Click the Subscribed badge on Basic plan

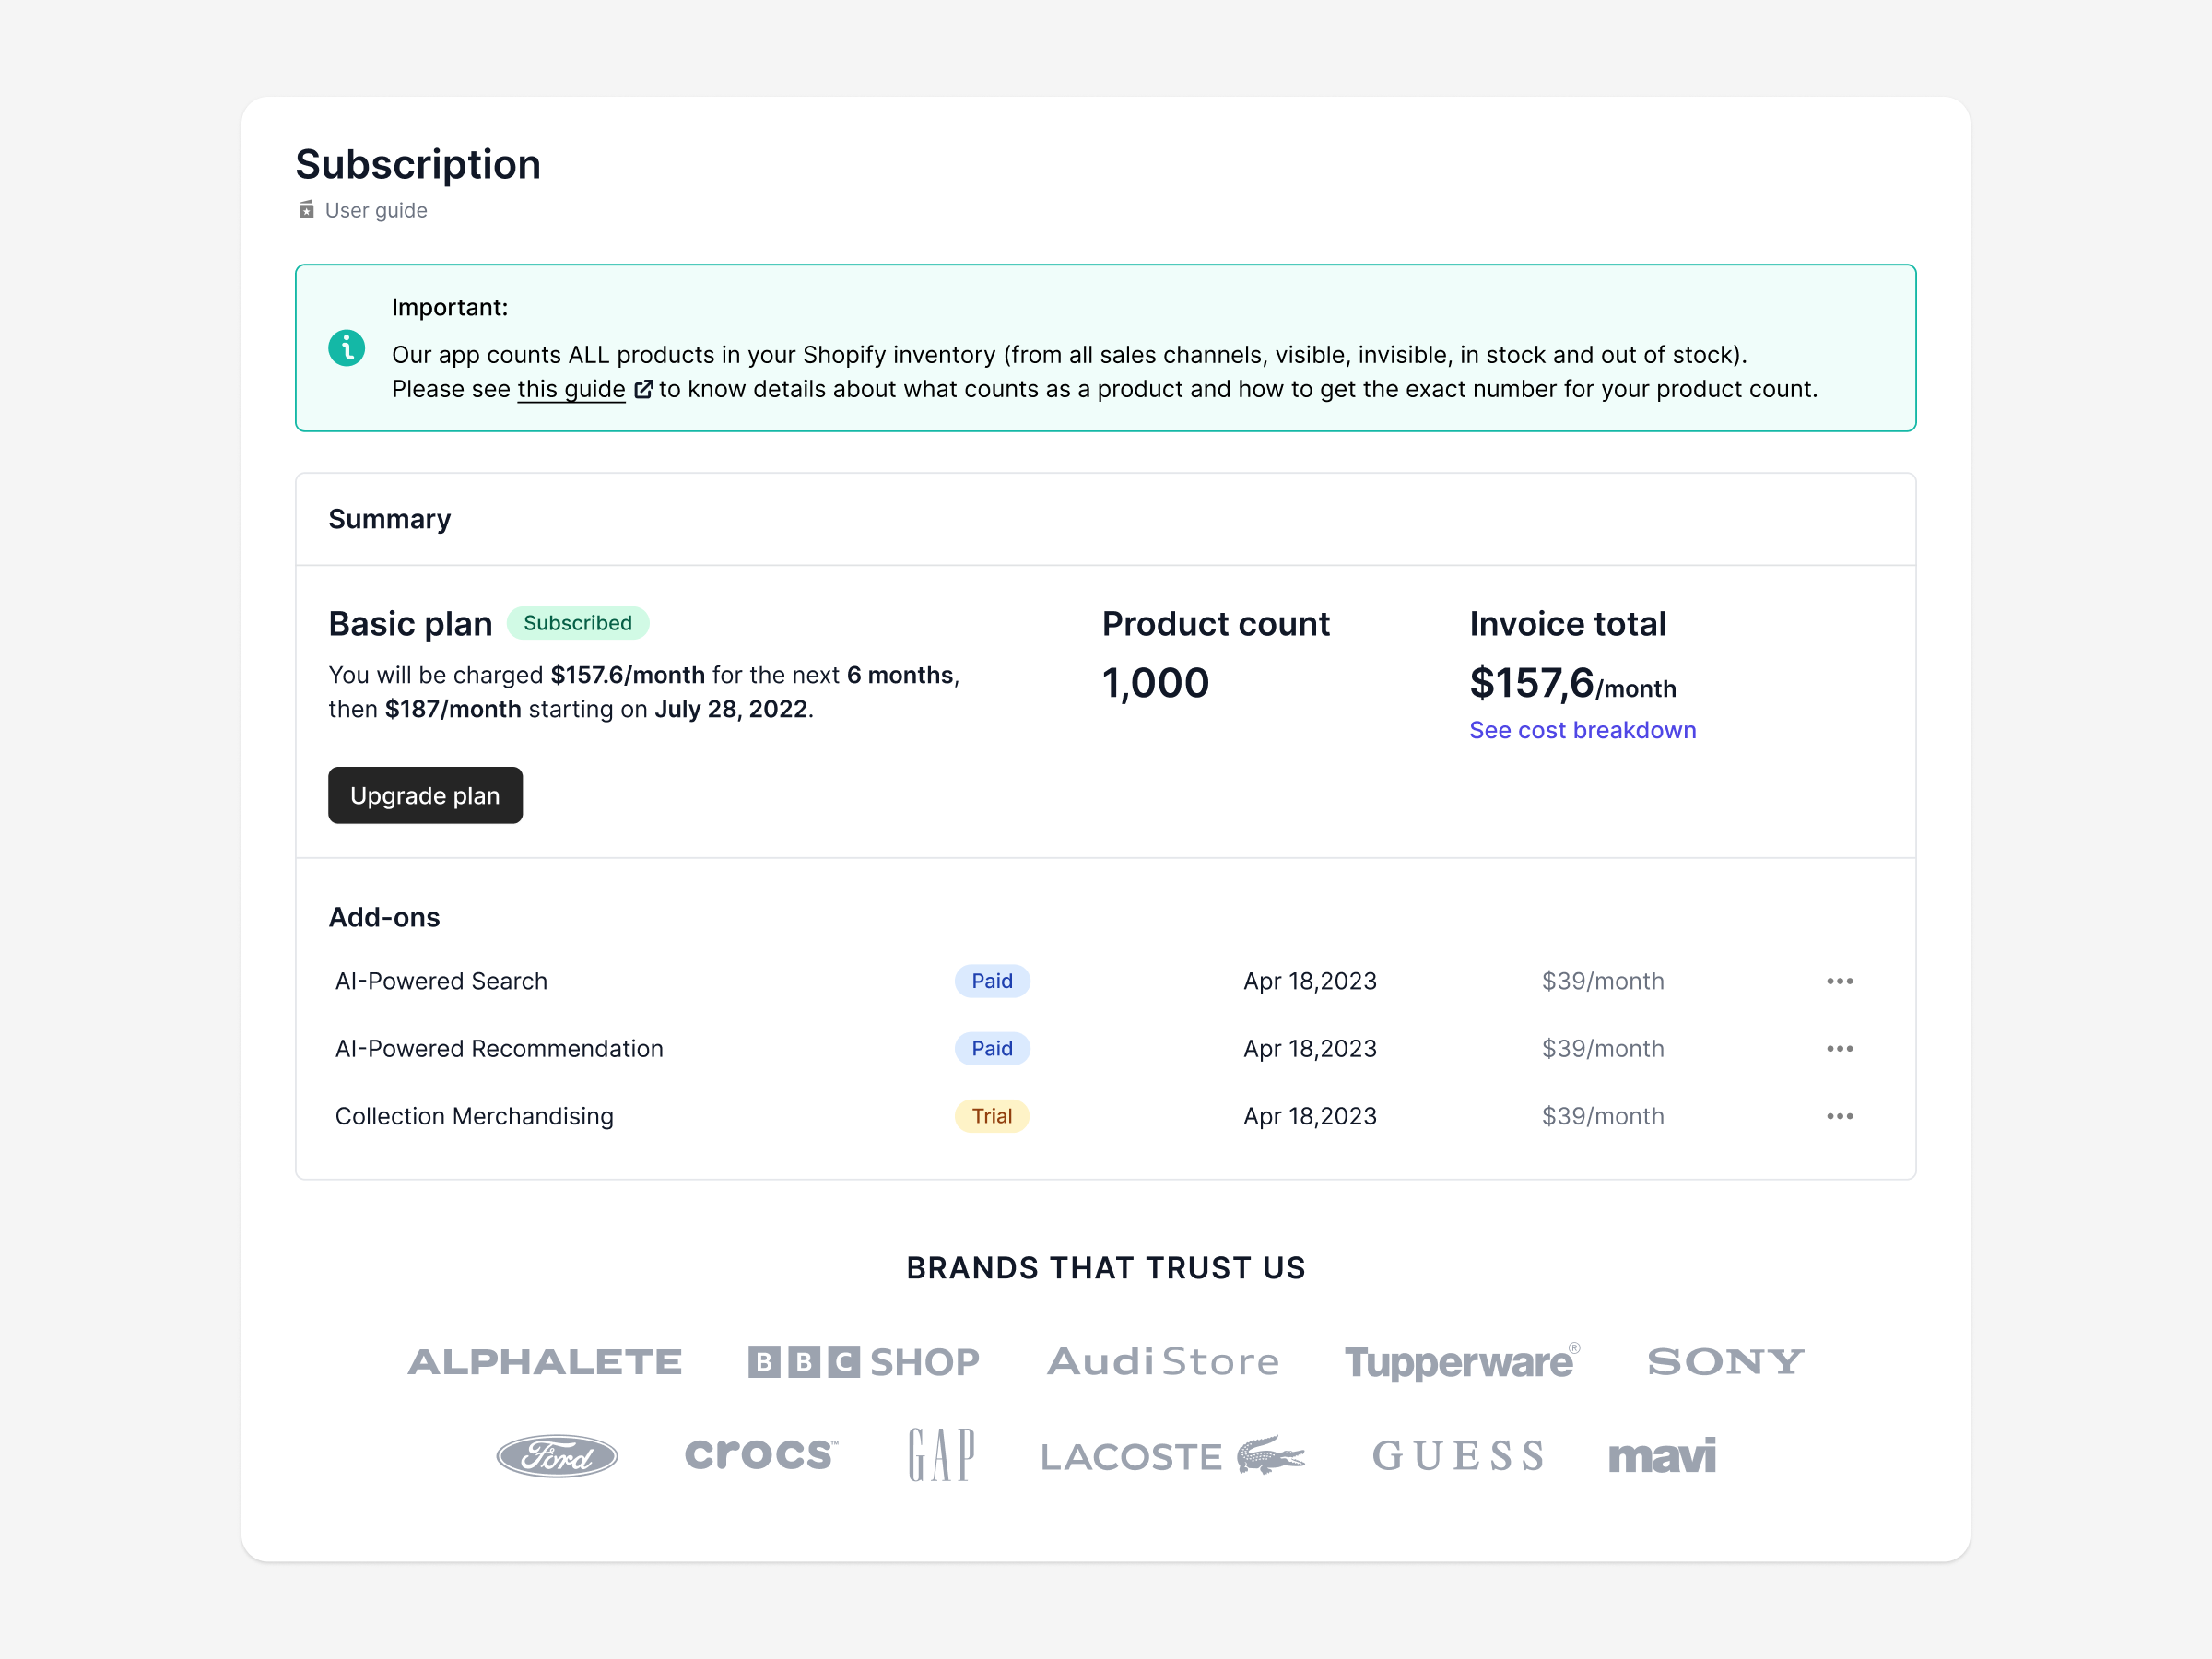coord(578,623)
